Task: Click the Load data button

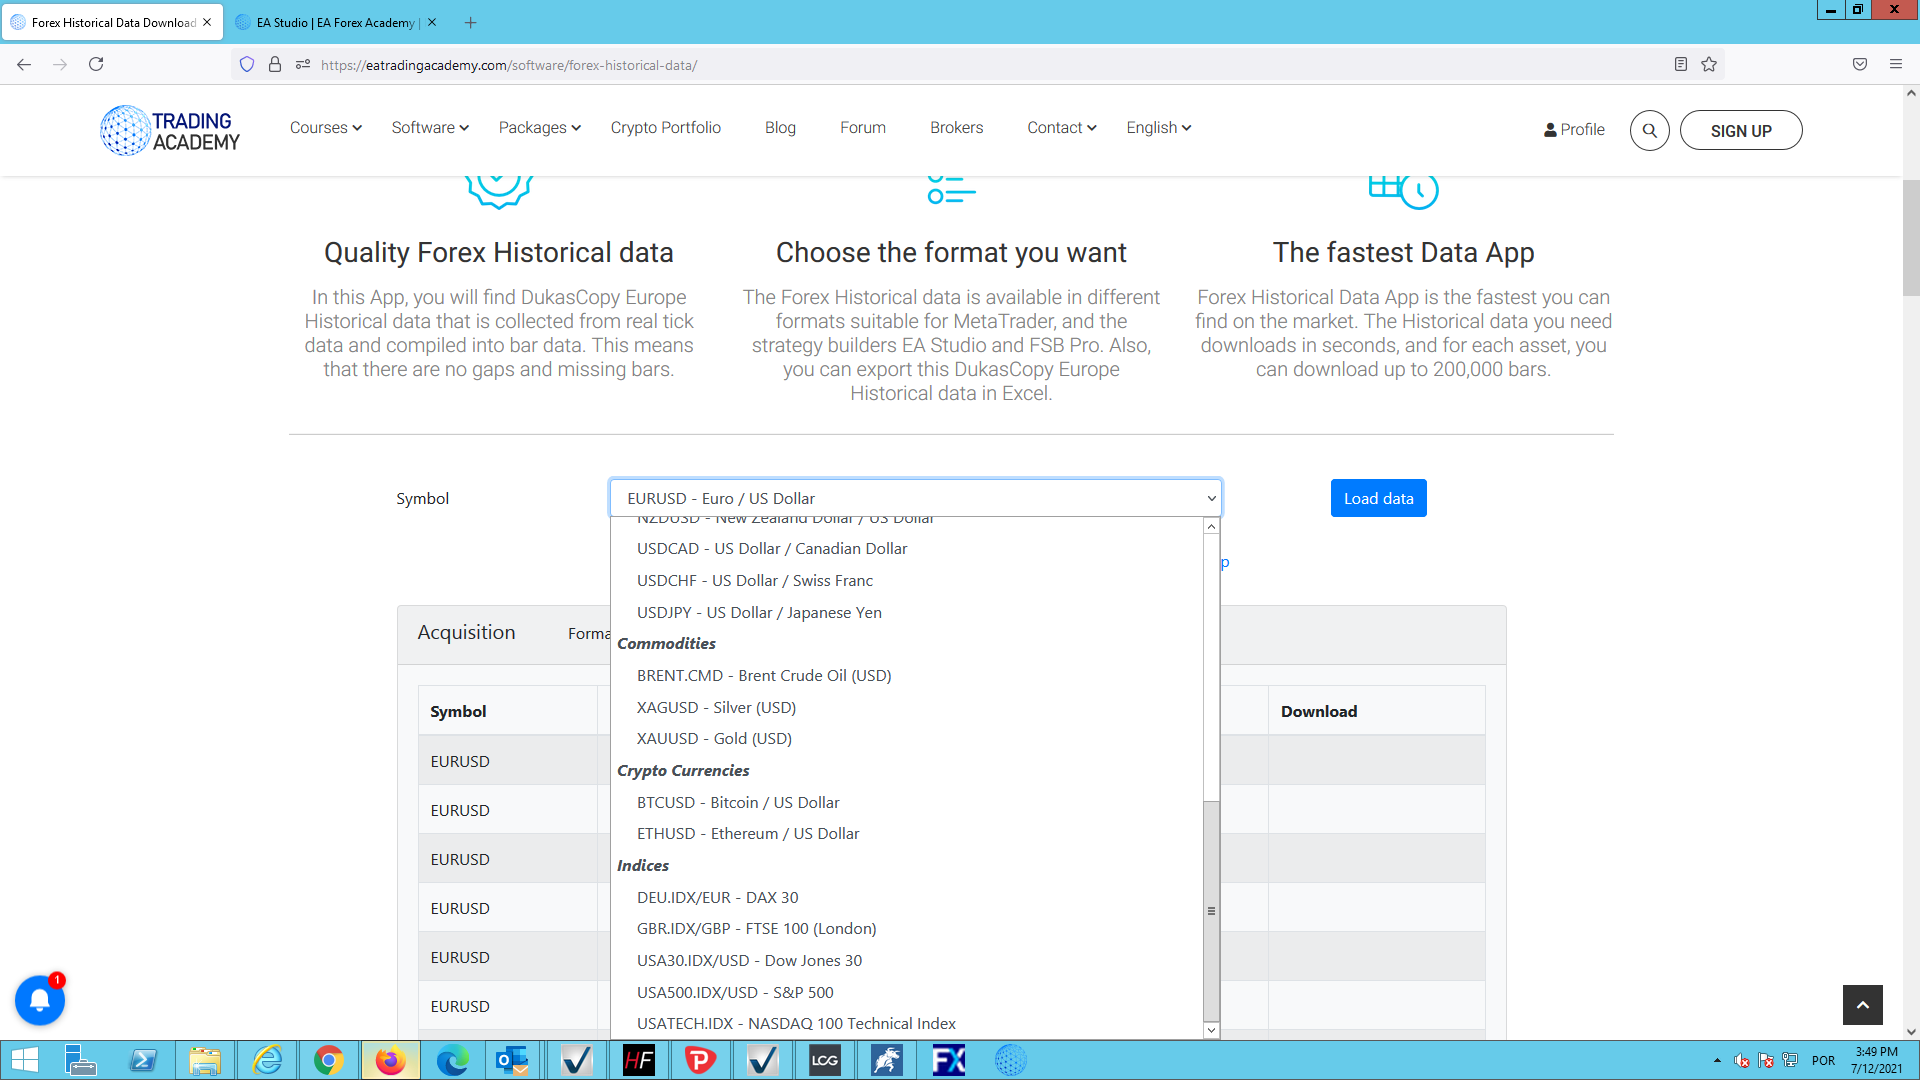Action: [x=1378, y=498]
